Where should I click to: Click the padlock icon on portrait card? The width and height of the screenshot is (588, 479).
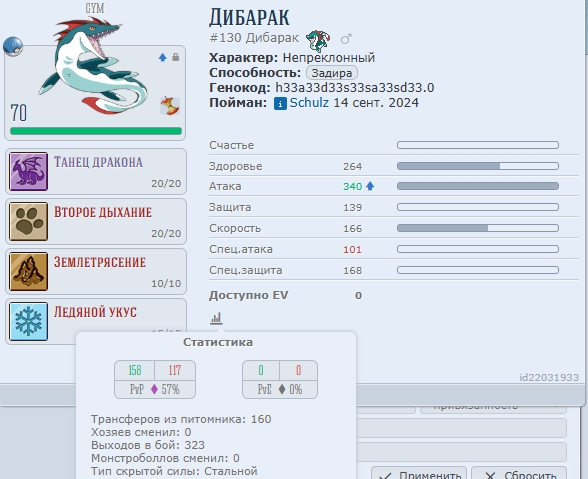click(176, 57)
